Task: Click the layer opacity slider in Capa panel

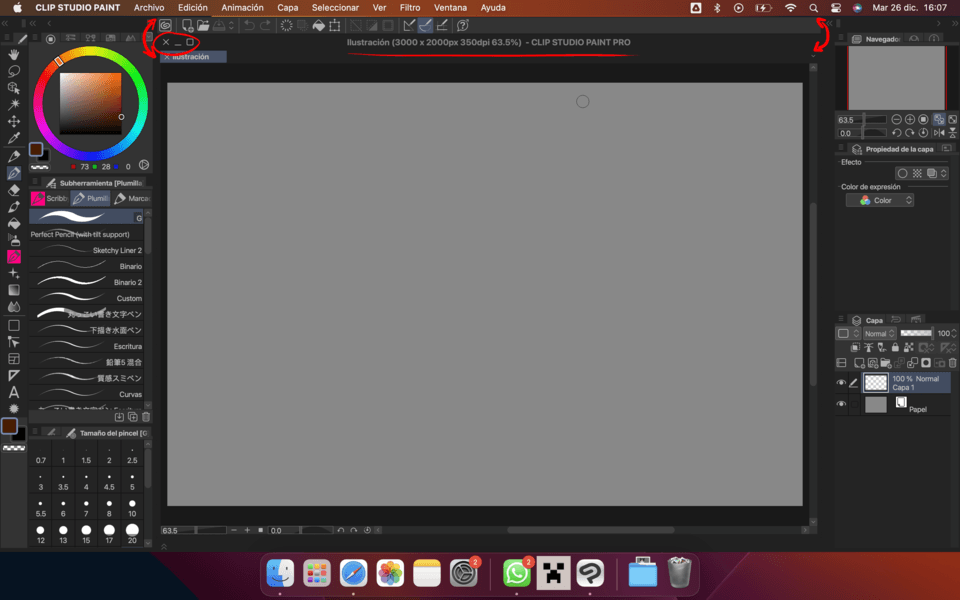Action: [916, 333]
